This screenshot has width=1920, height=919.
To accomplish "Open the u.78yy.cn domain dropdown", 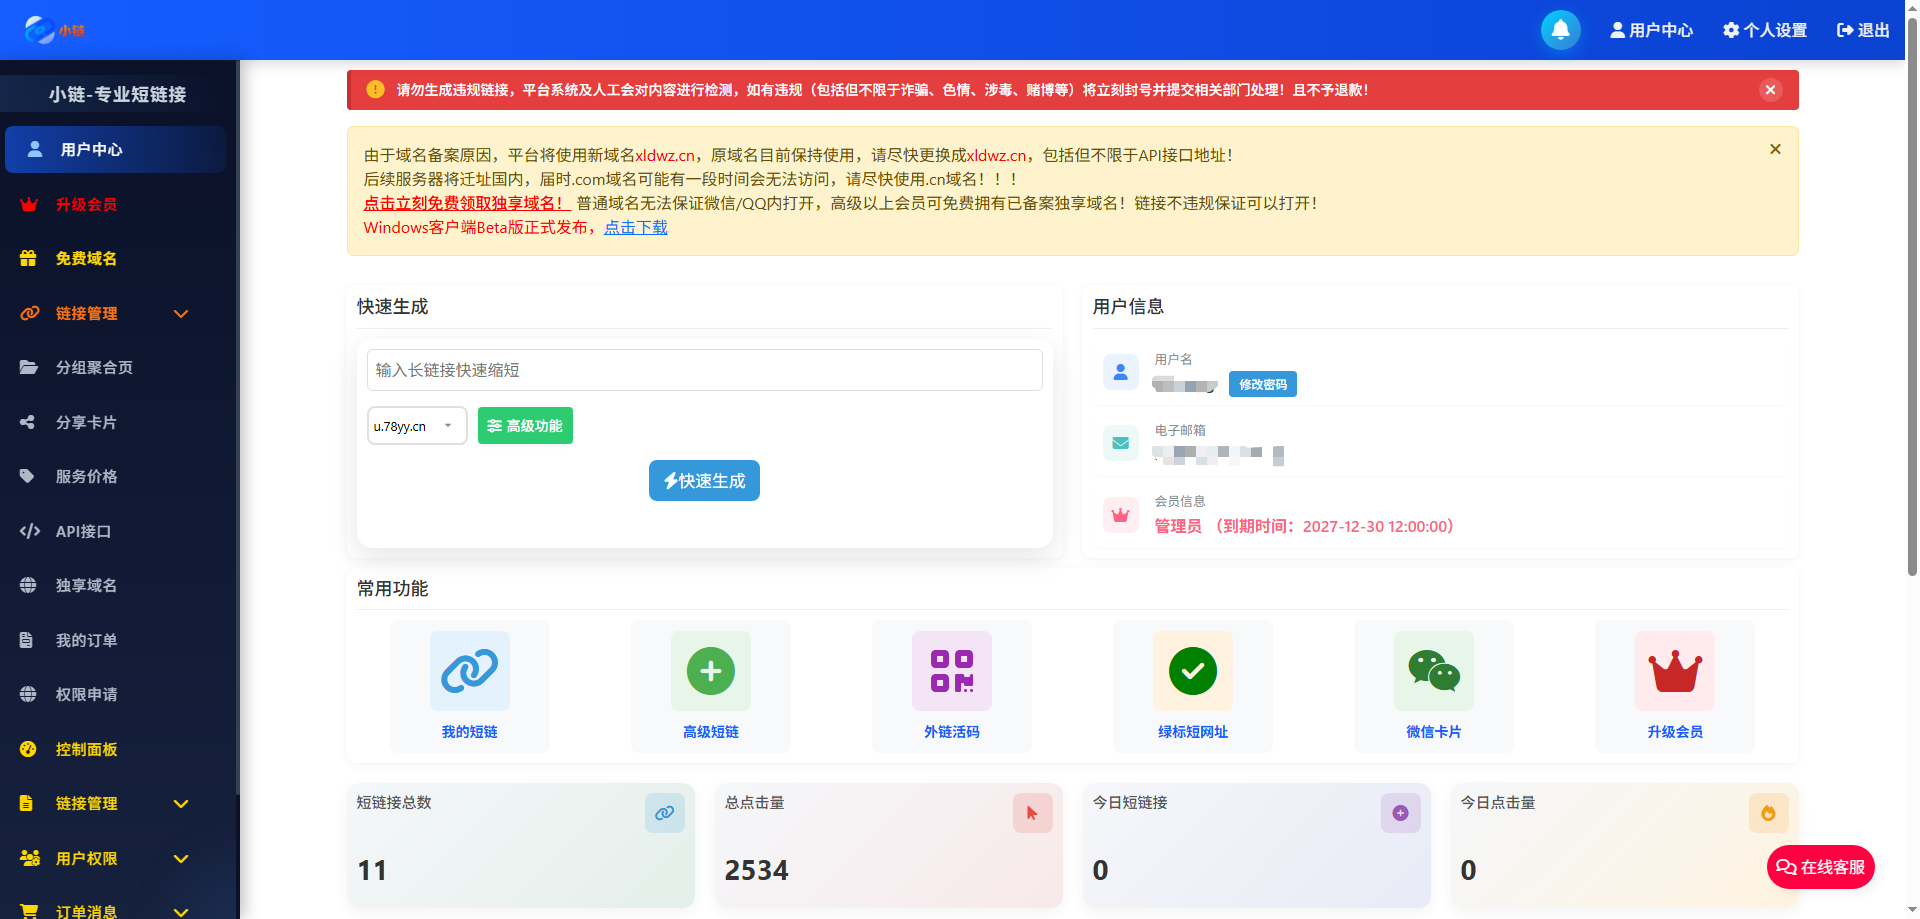I will tap(416, 425).
